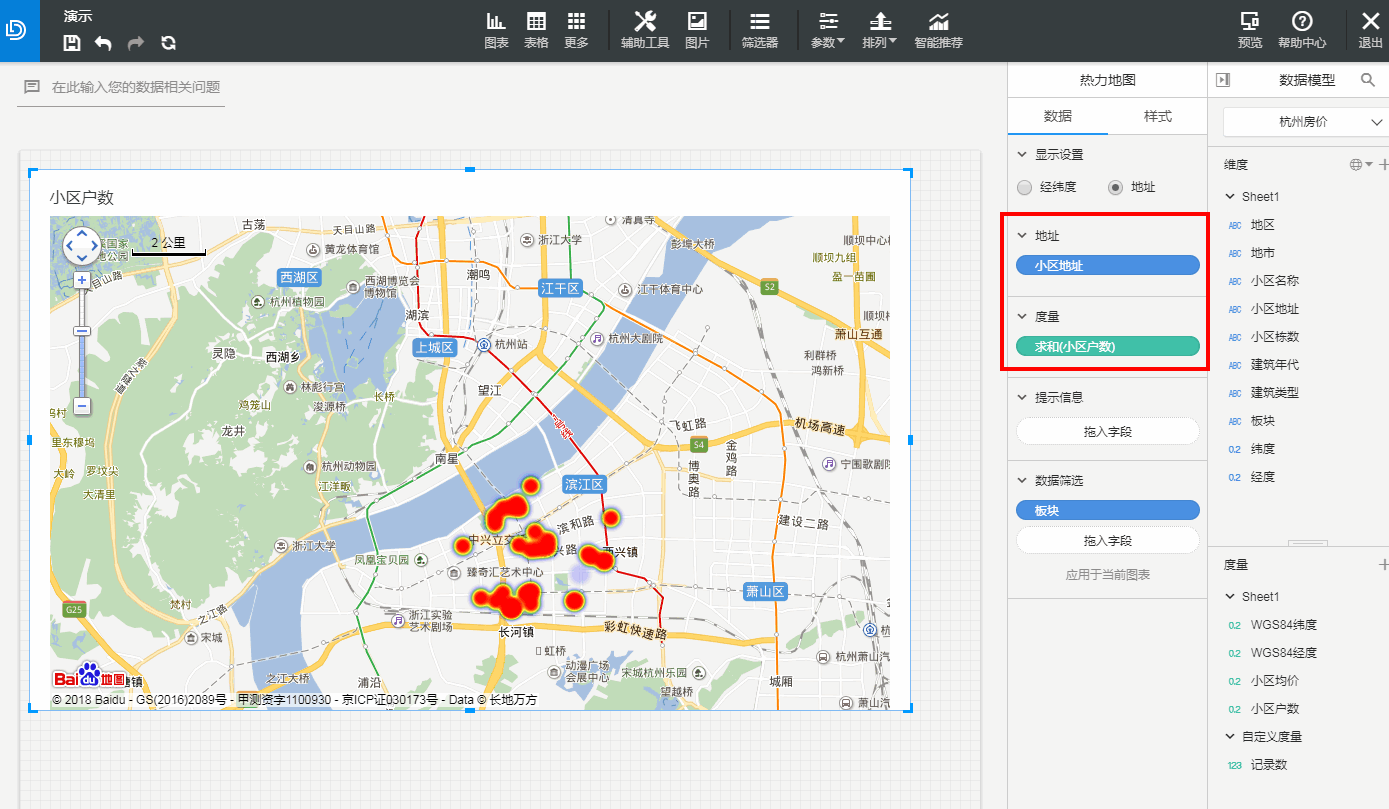
Task: Collapse the 地址 field section
Action: (1021, 236)
